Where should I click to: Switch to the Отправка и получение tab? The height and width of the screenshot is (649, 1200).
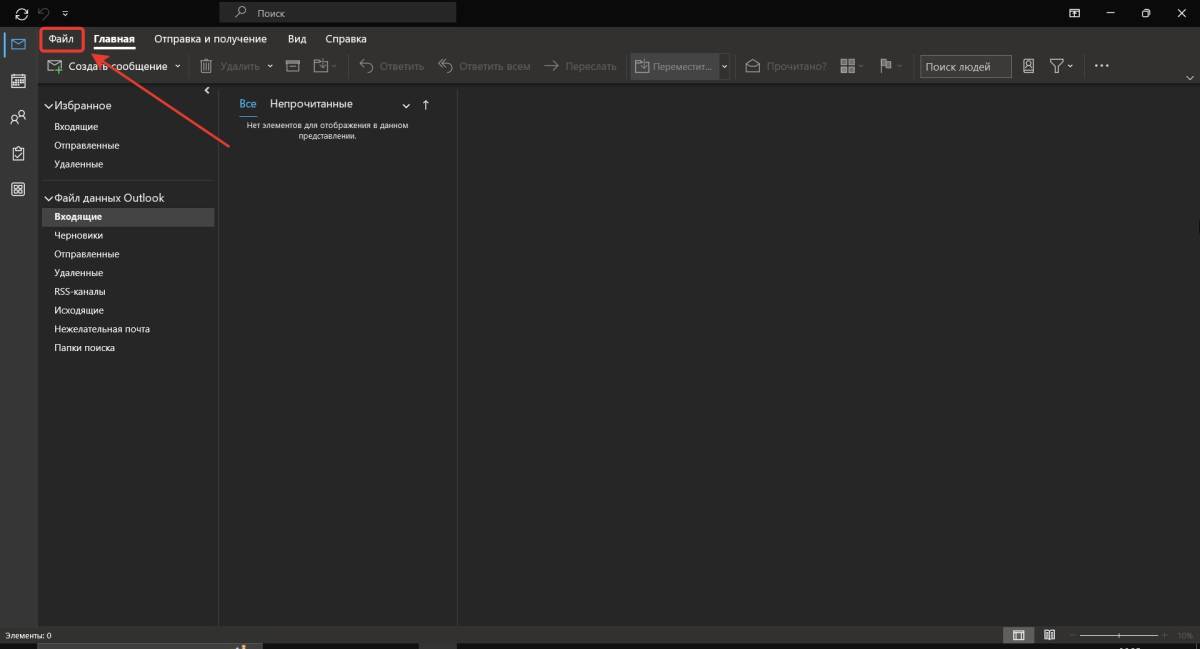pos(210,39)
